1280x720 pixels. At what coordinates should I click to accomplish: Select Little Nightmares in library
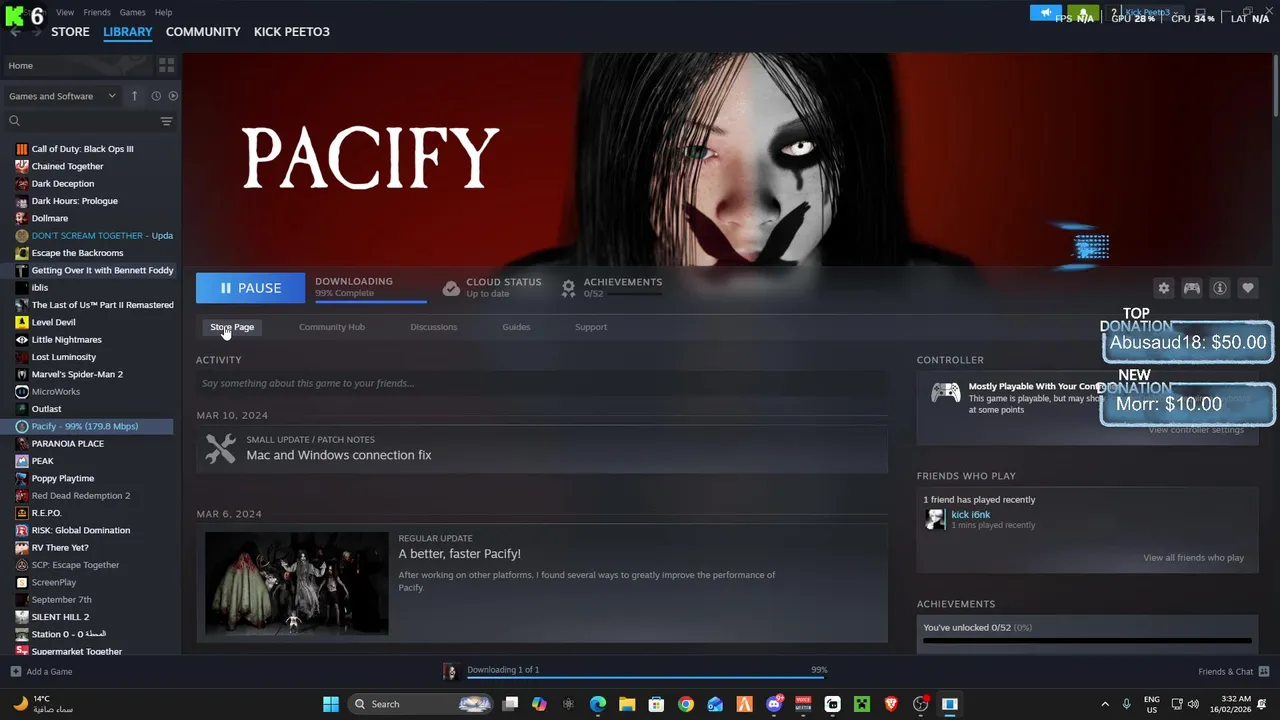click(66, 340)
